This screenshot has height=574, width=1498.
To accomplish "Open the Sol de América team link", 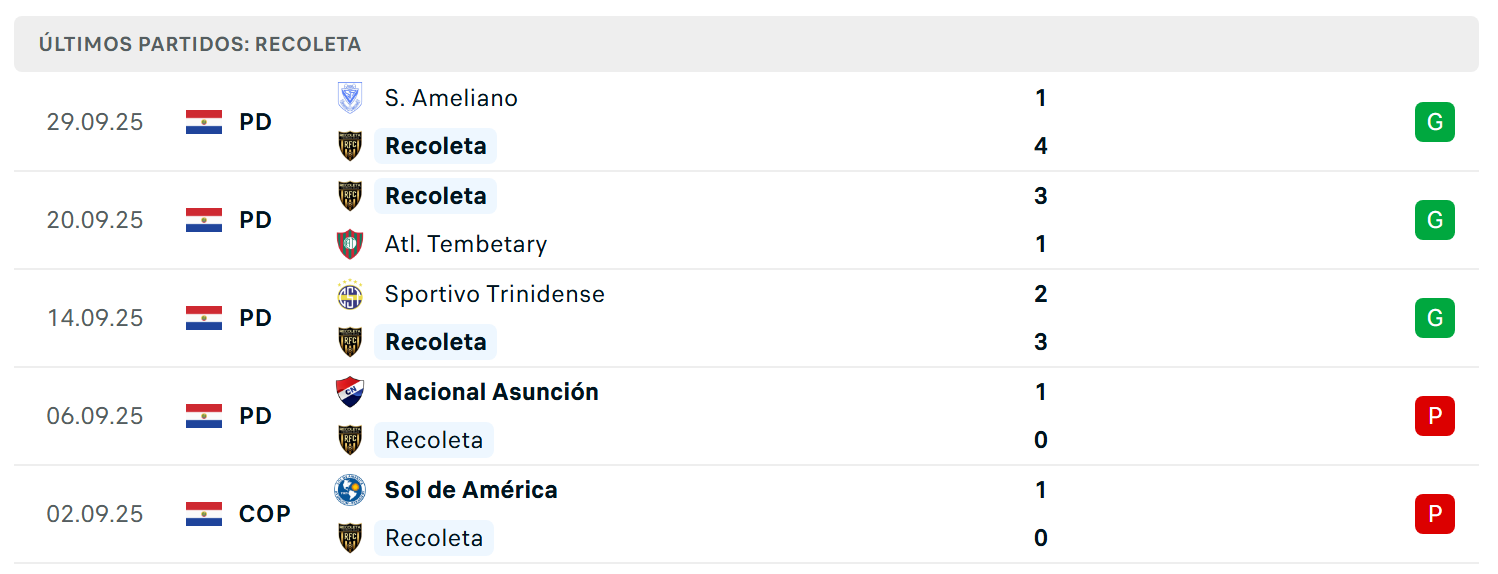I will pos(471,490).
